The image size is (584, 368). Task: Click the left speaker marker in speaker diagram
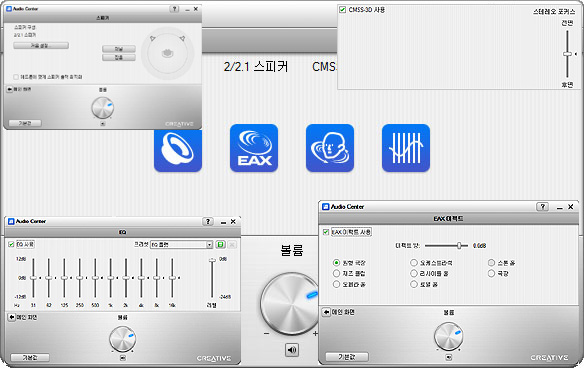pyautogui.click(x=153, y=38)
